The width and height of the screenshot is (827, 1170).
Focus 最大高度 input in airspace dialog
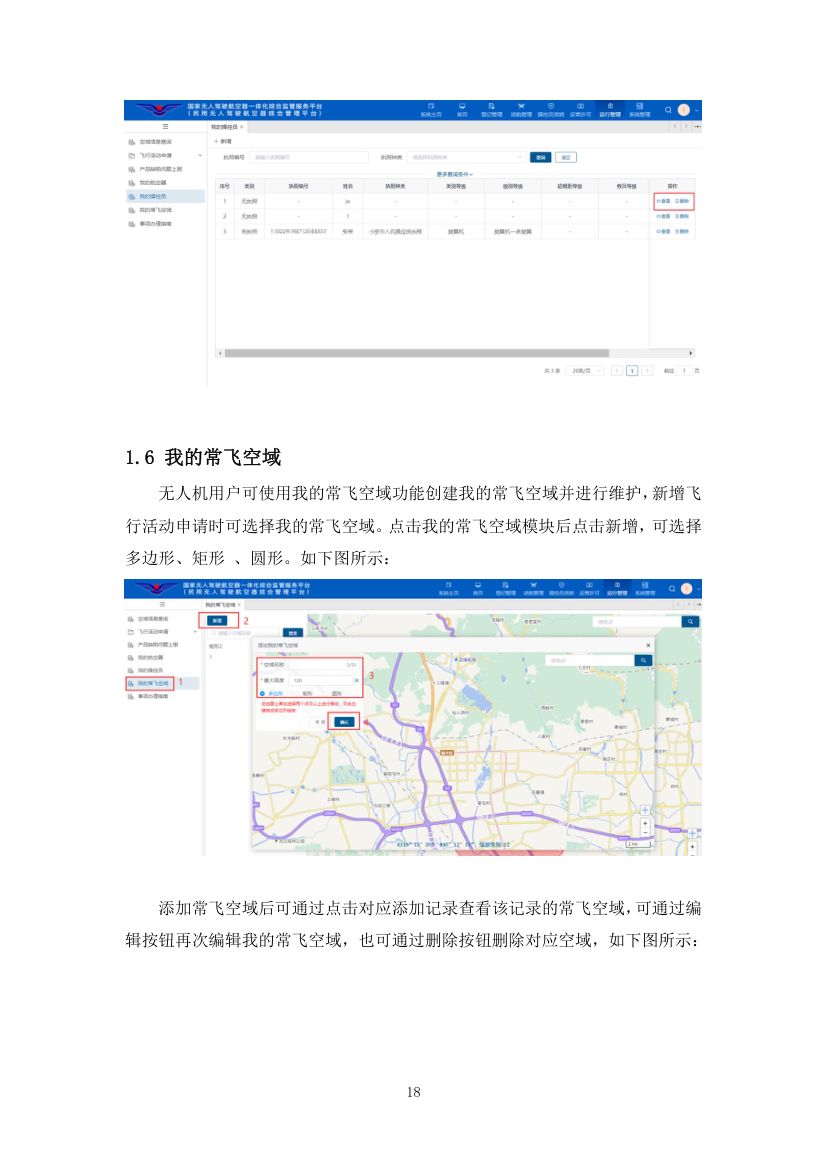click(x=321, y=681)
